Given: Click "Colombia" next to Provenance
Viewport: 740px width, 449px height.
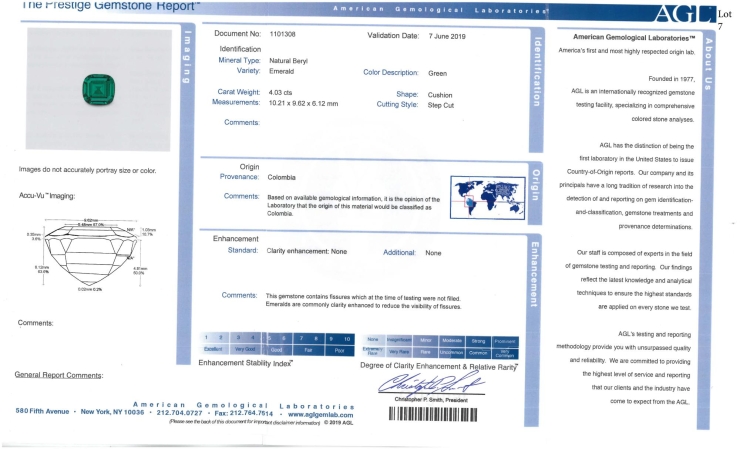Looking at the screenshot, I should (x=281, y=178).
